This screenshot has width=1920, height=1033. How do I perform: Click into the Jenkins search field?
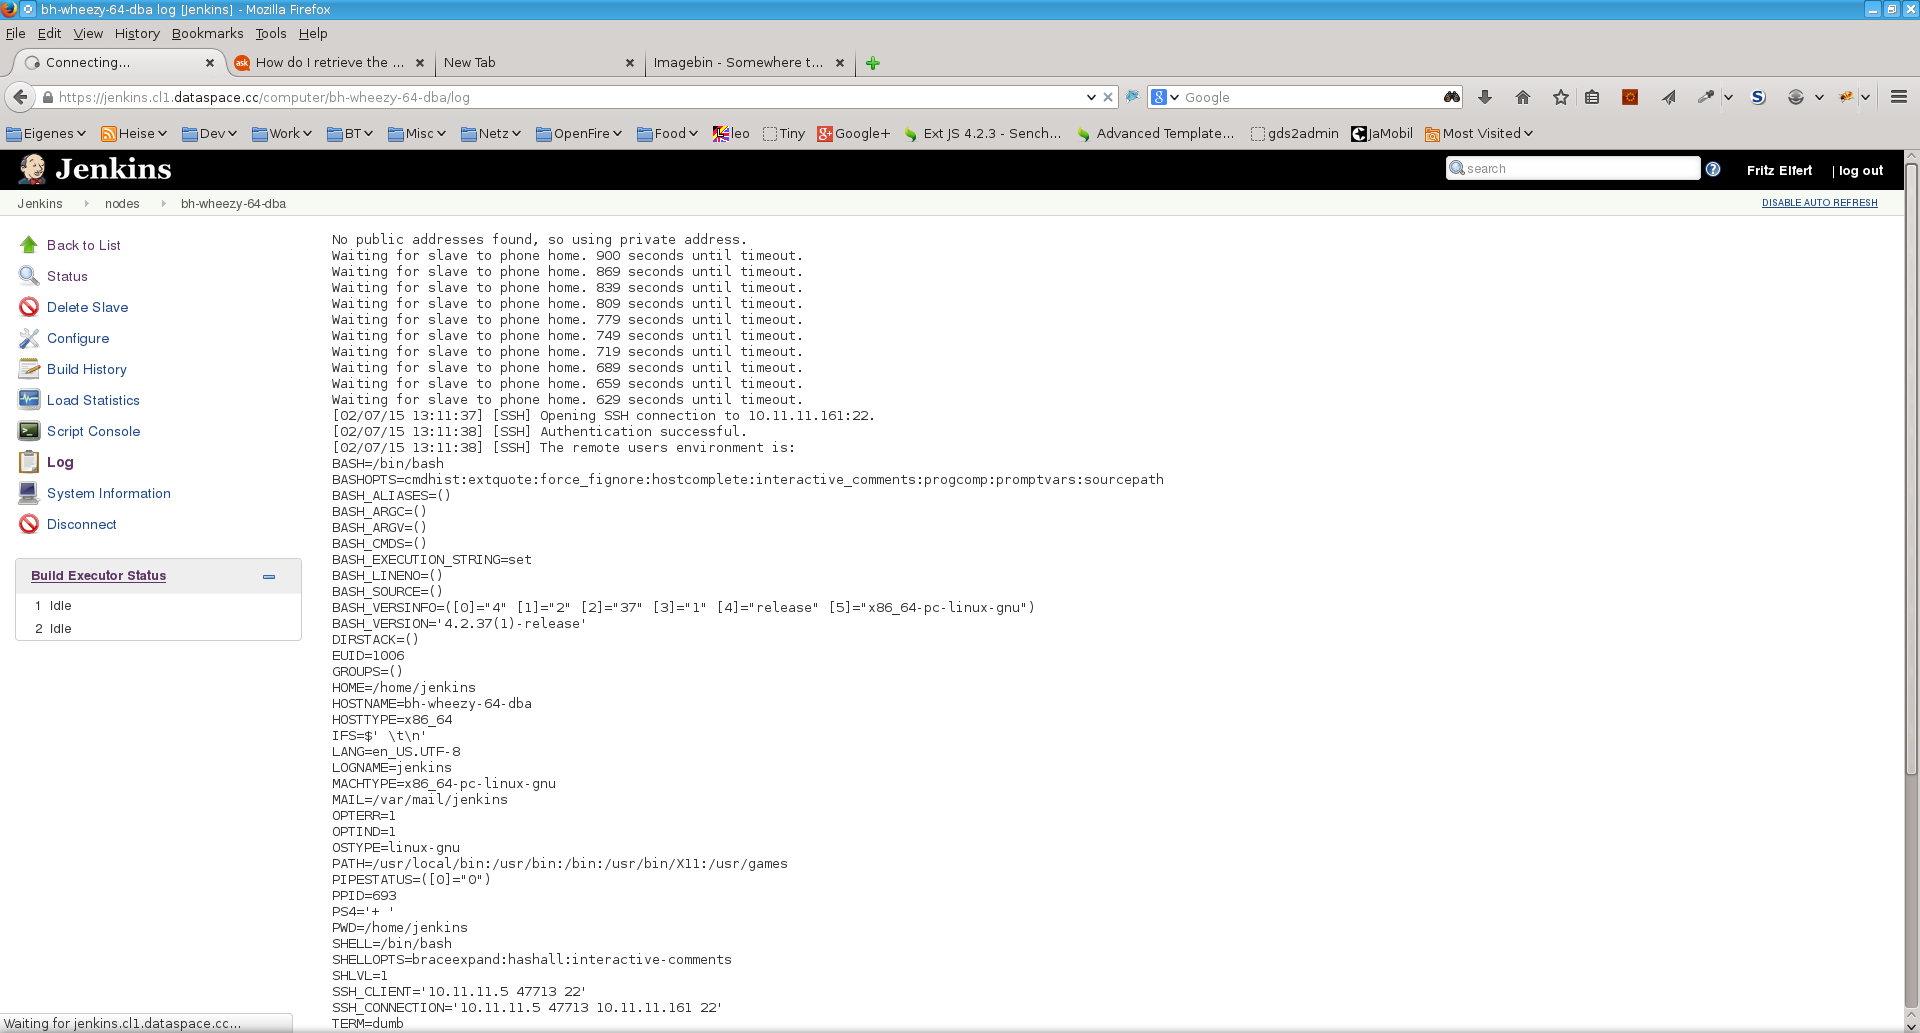click(1573, 169)
